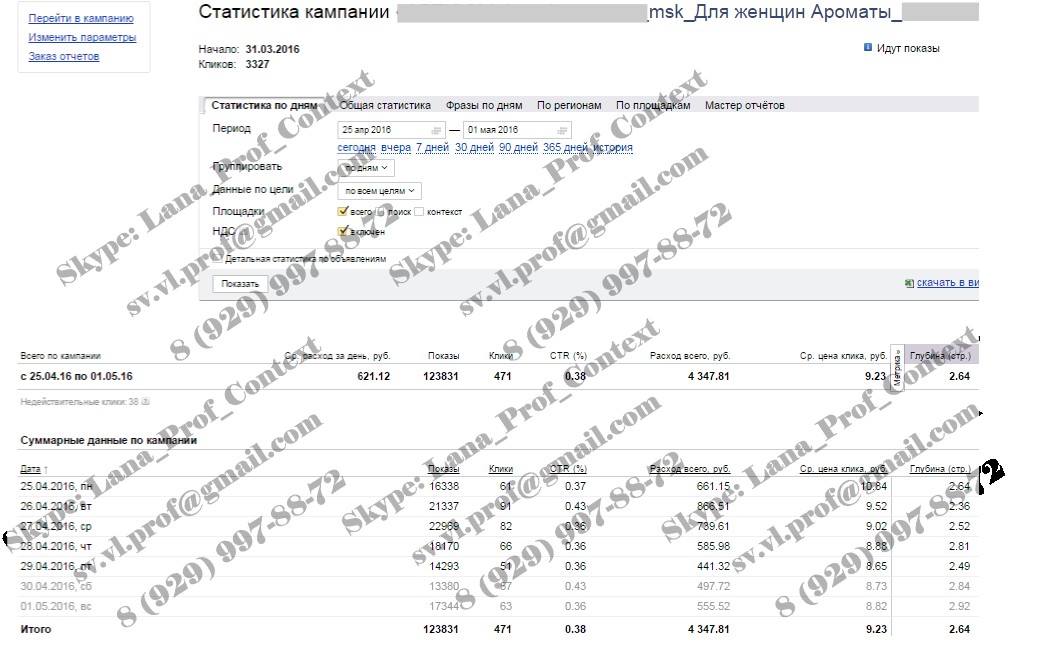Sort daily table by 'Клики' header

point(501,469)
